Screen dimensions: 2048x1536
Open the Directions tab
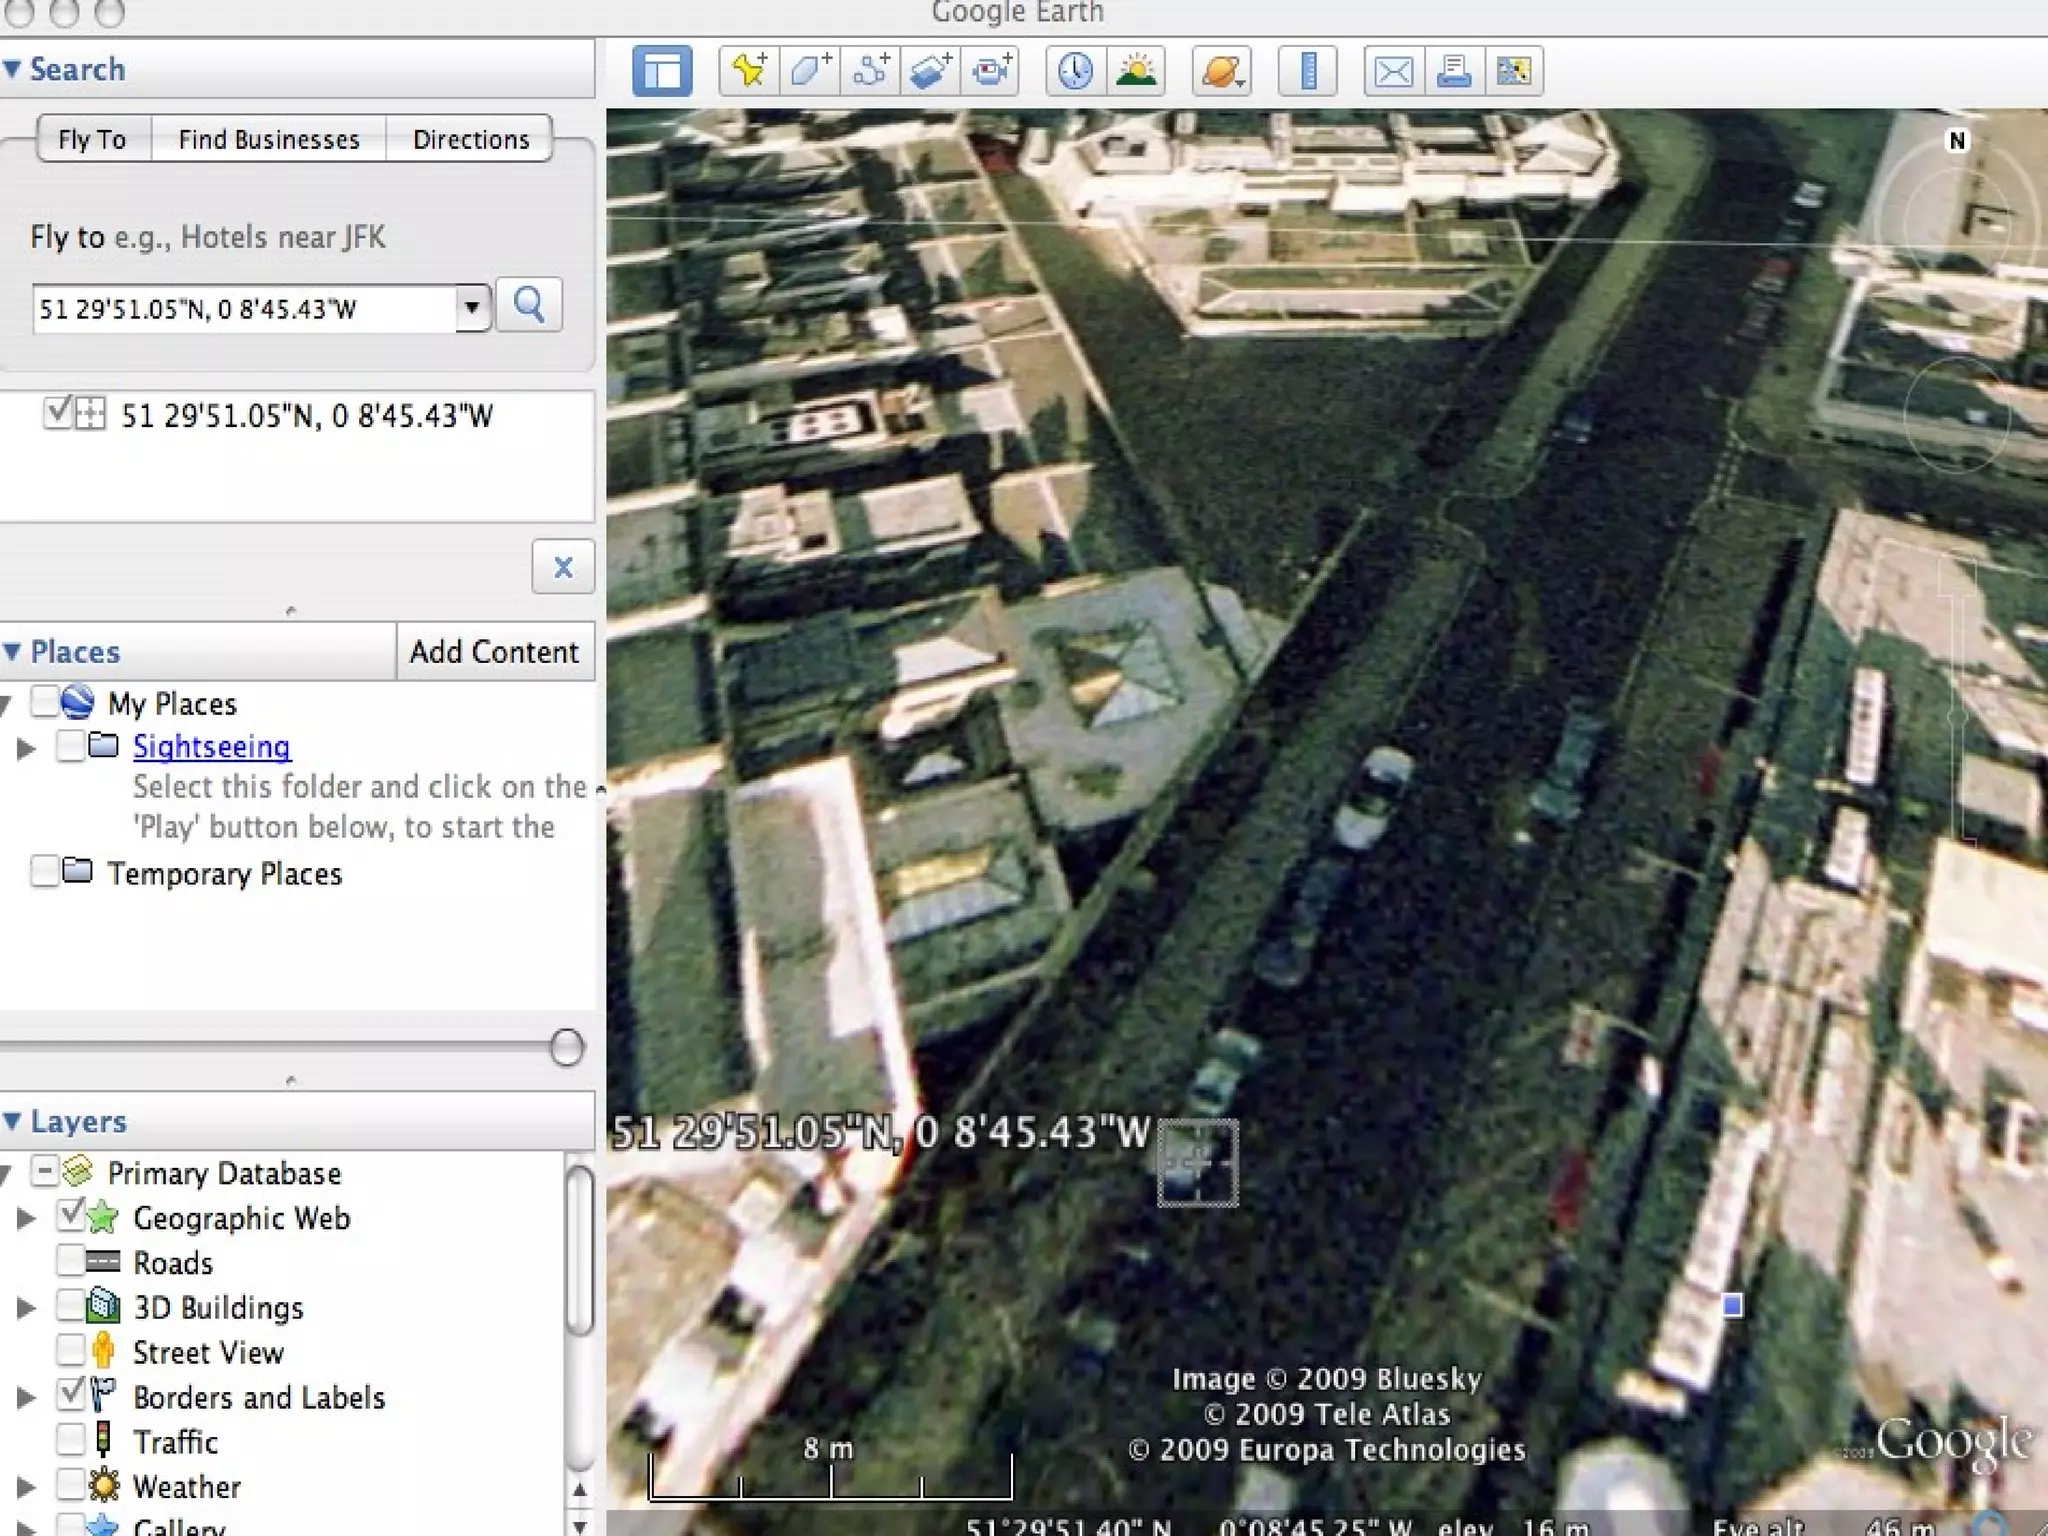471,139
